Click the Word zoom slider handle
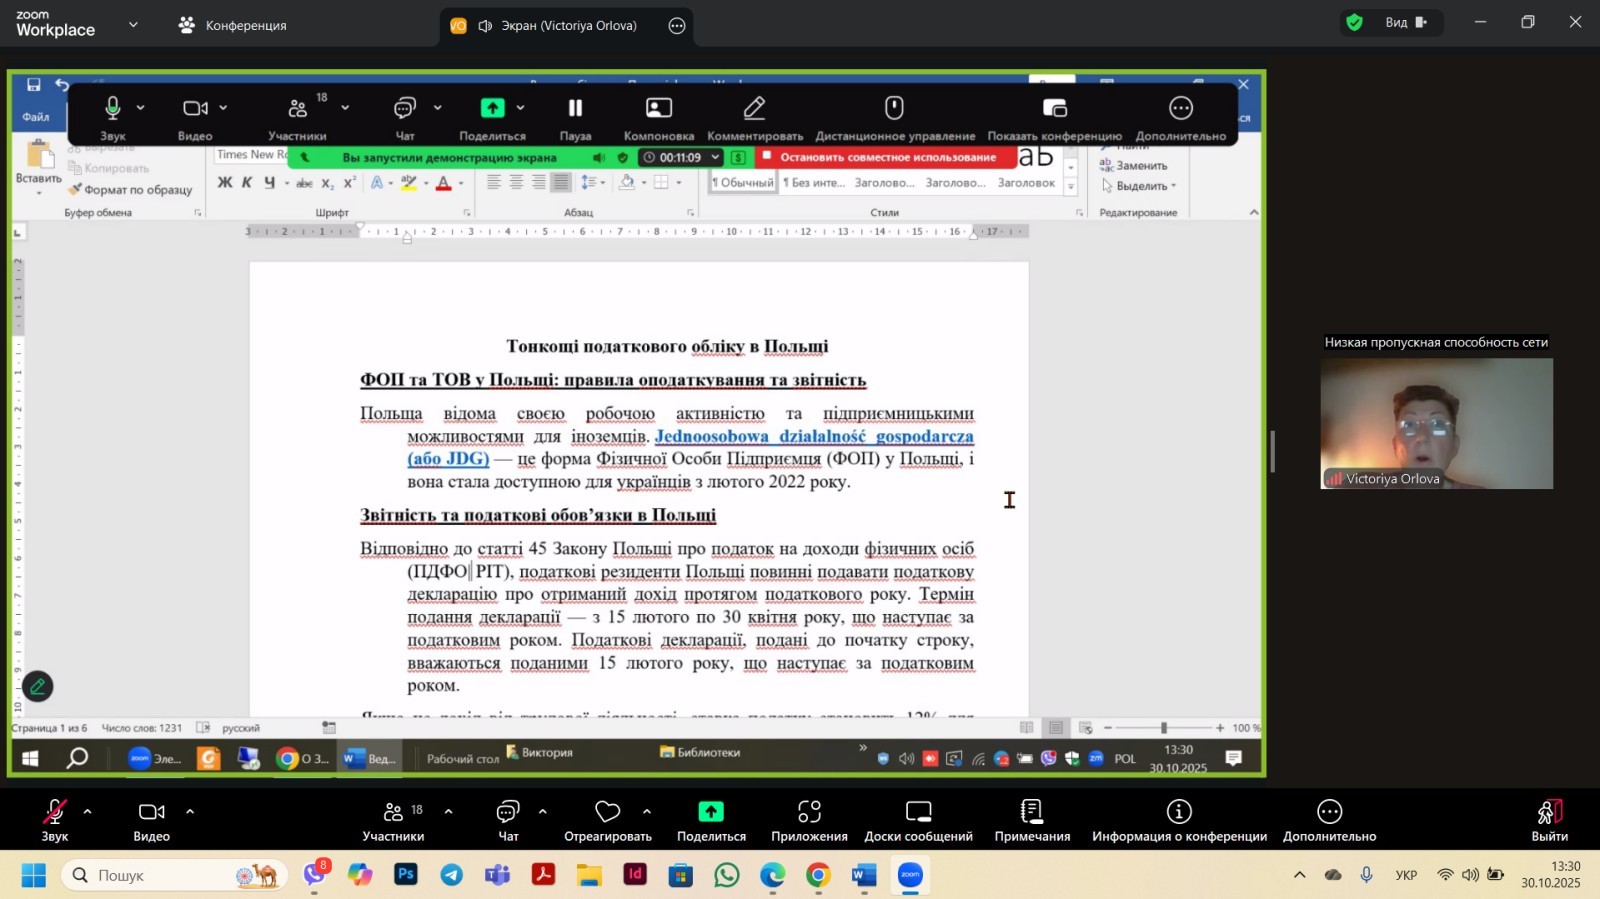The width and height of the screenshot is (1600, 899). click(x=1163, y=728)
